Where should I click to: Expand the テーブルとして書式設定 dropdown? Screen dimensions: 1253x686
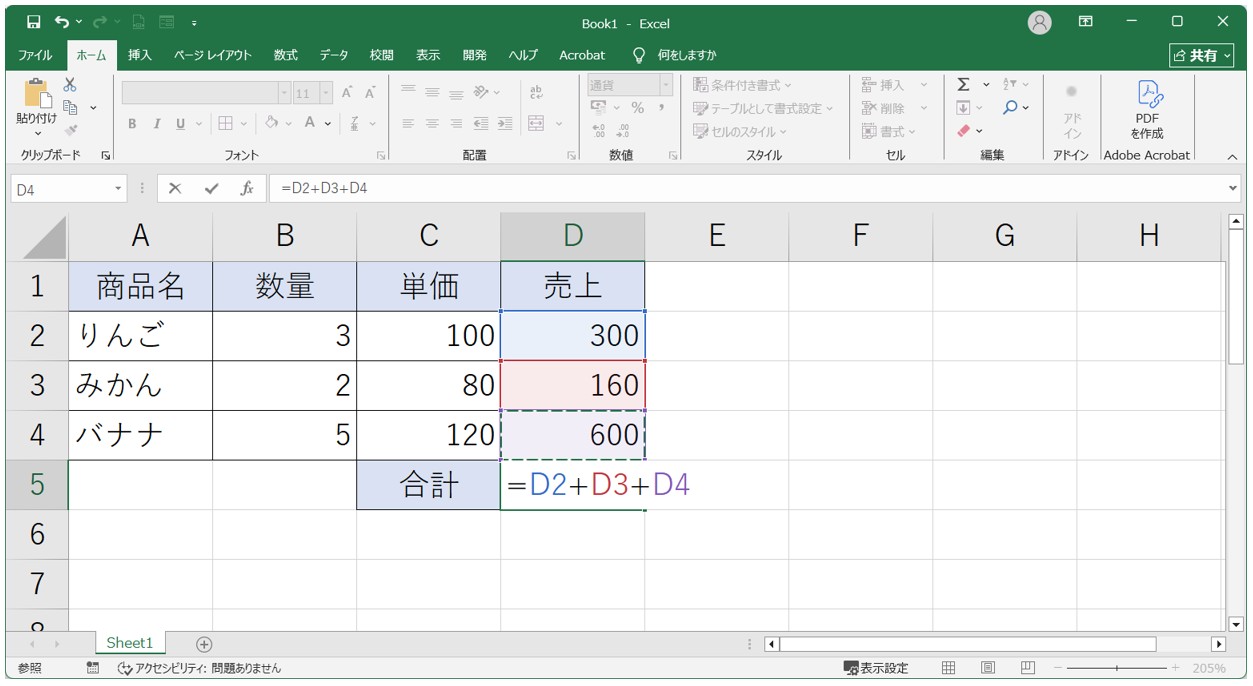point(828,108)
